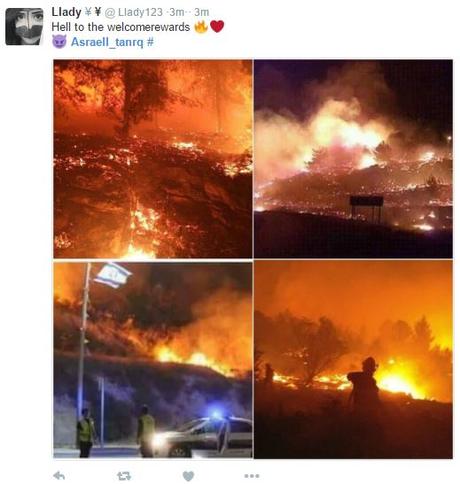The width and height of the screenshot is (460, 484).
Task: Like the tweet with heart icon
Action: [188, 476]
